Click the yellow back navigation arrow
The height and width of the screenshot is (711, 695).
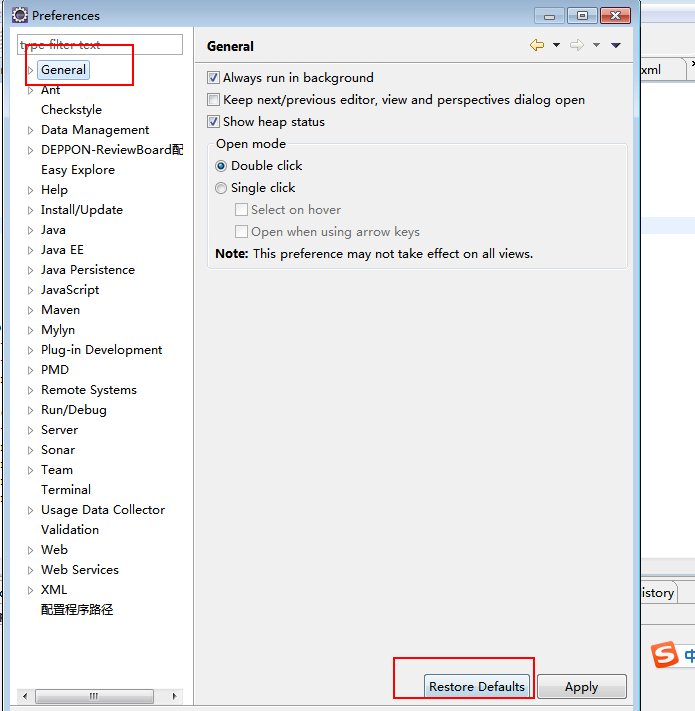click(537, 45)
